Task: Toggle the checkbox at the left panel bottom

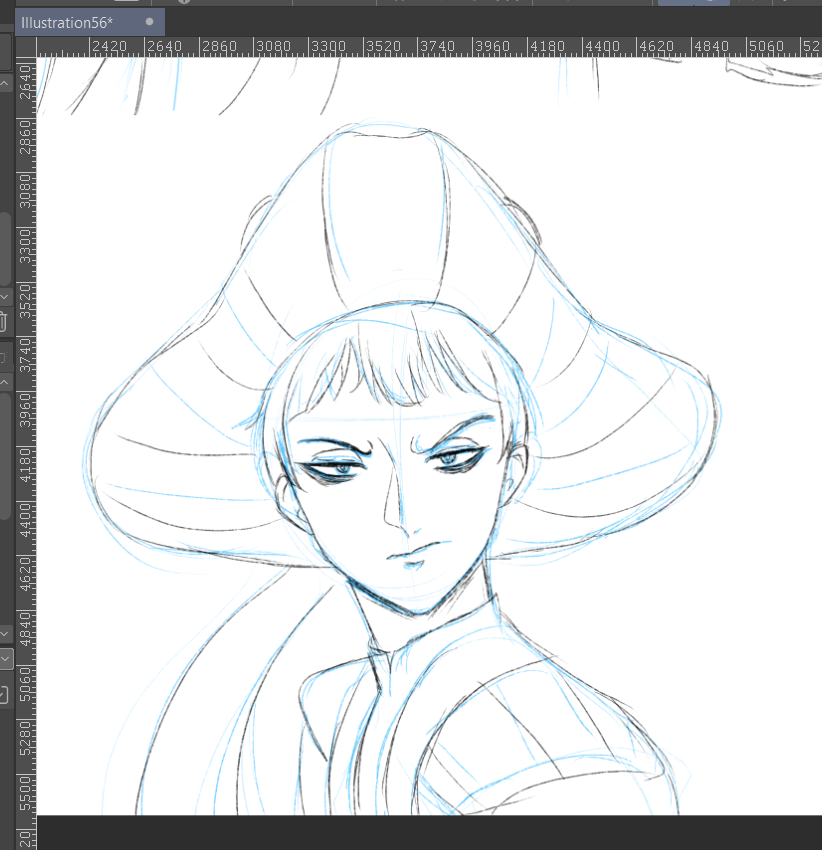Action: coord(4,694)
